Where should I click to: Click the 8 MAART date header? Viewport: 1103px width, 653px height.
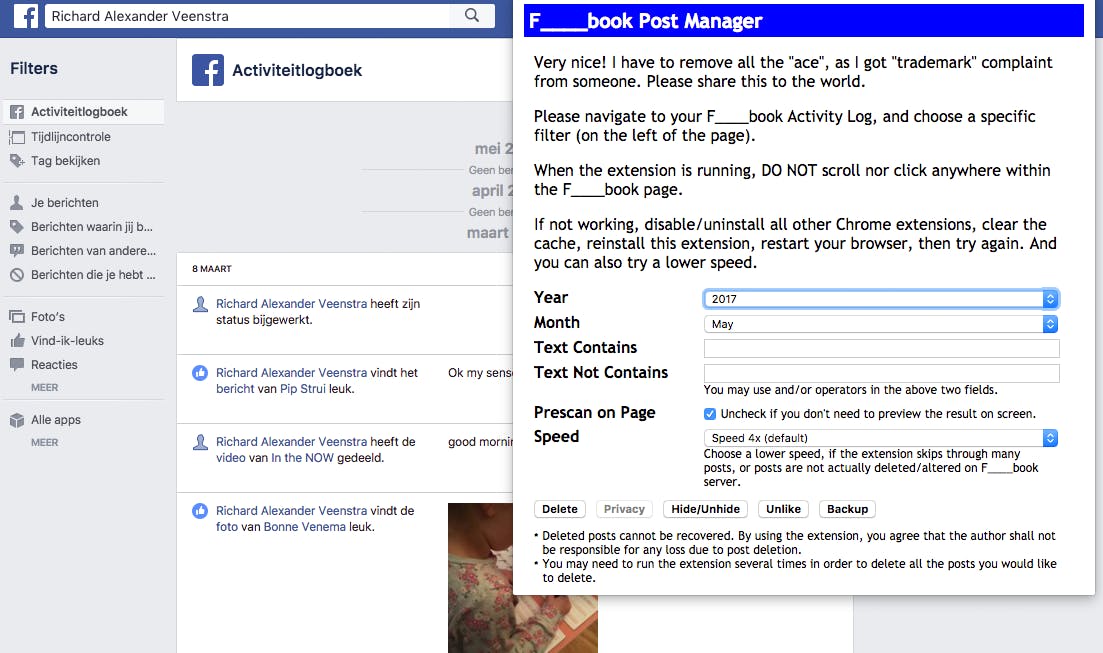212,269
